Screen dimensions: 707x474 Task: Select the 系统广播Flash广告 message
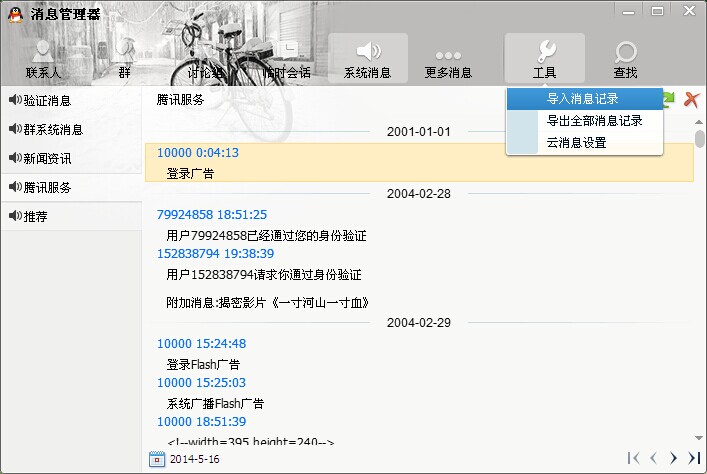[215, 404]
